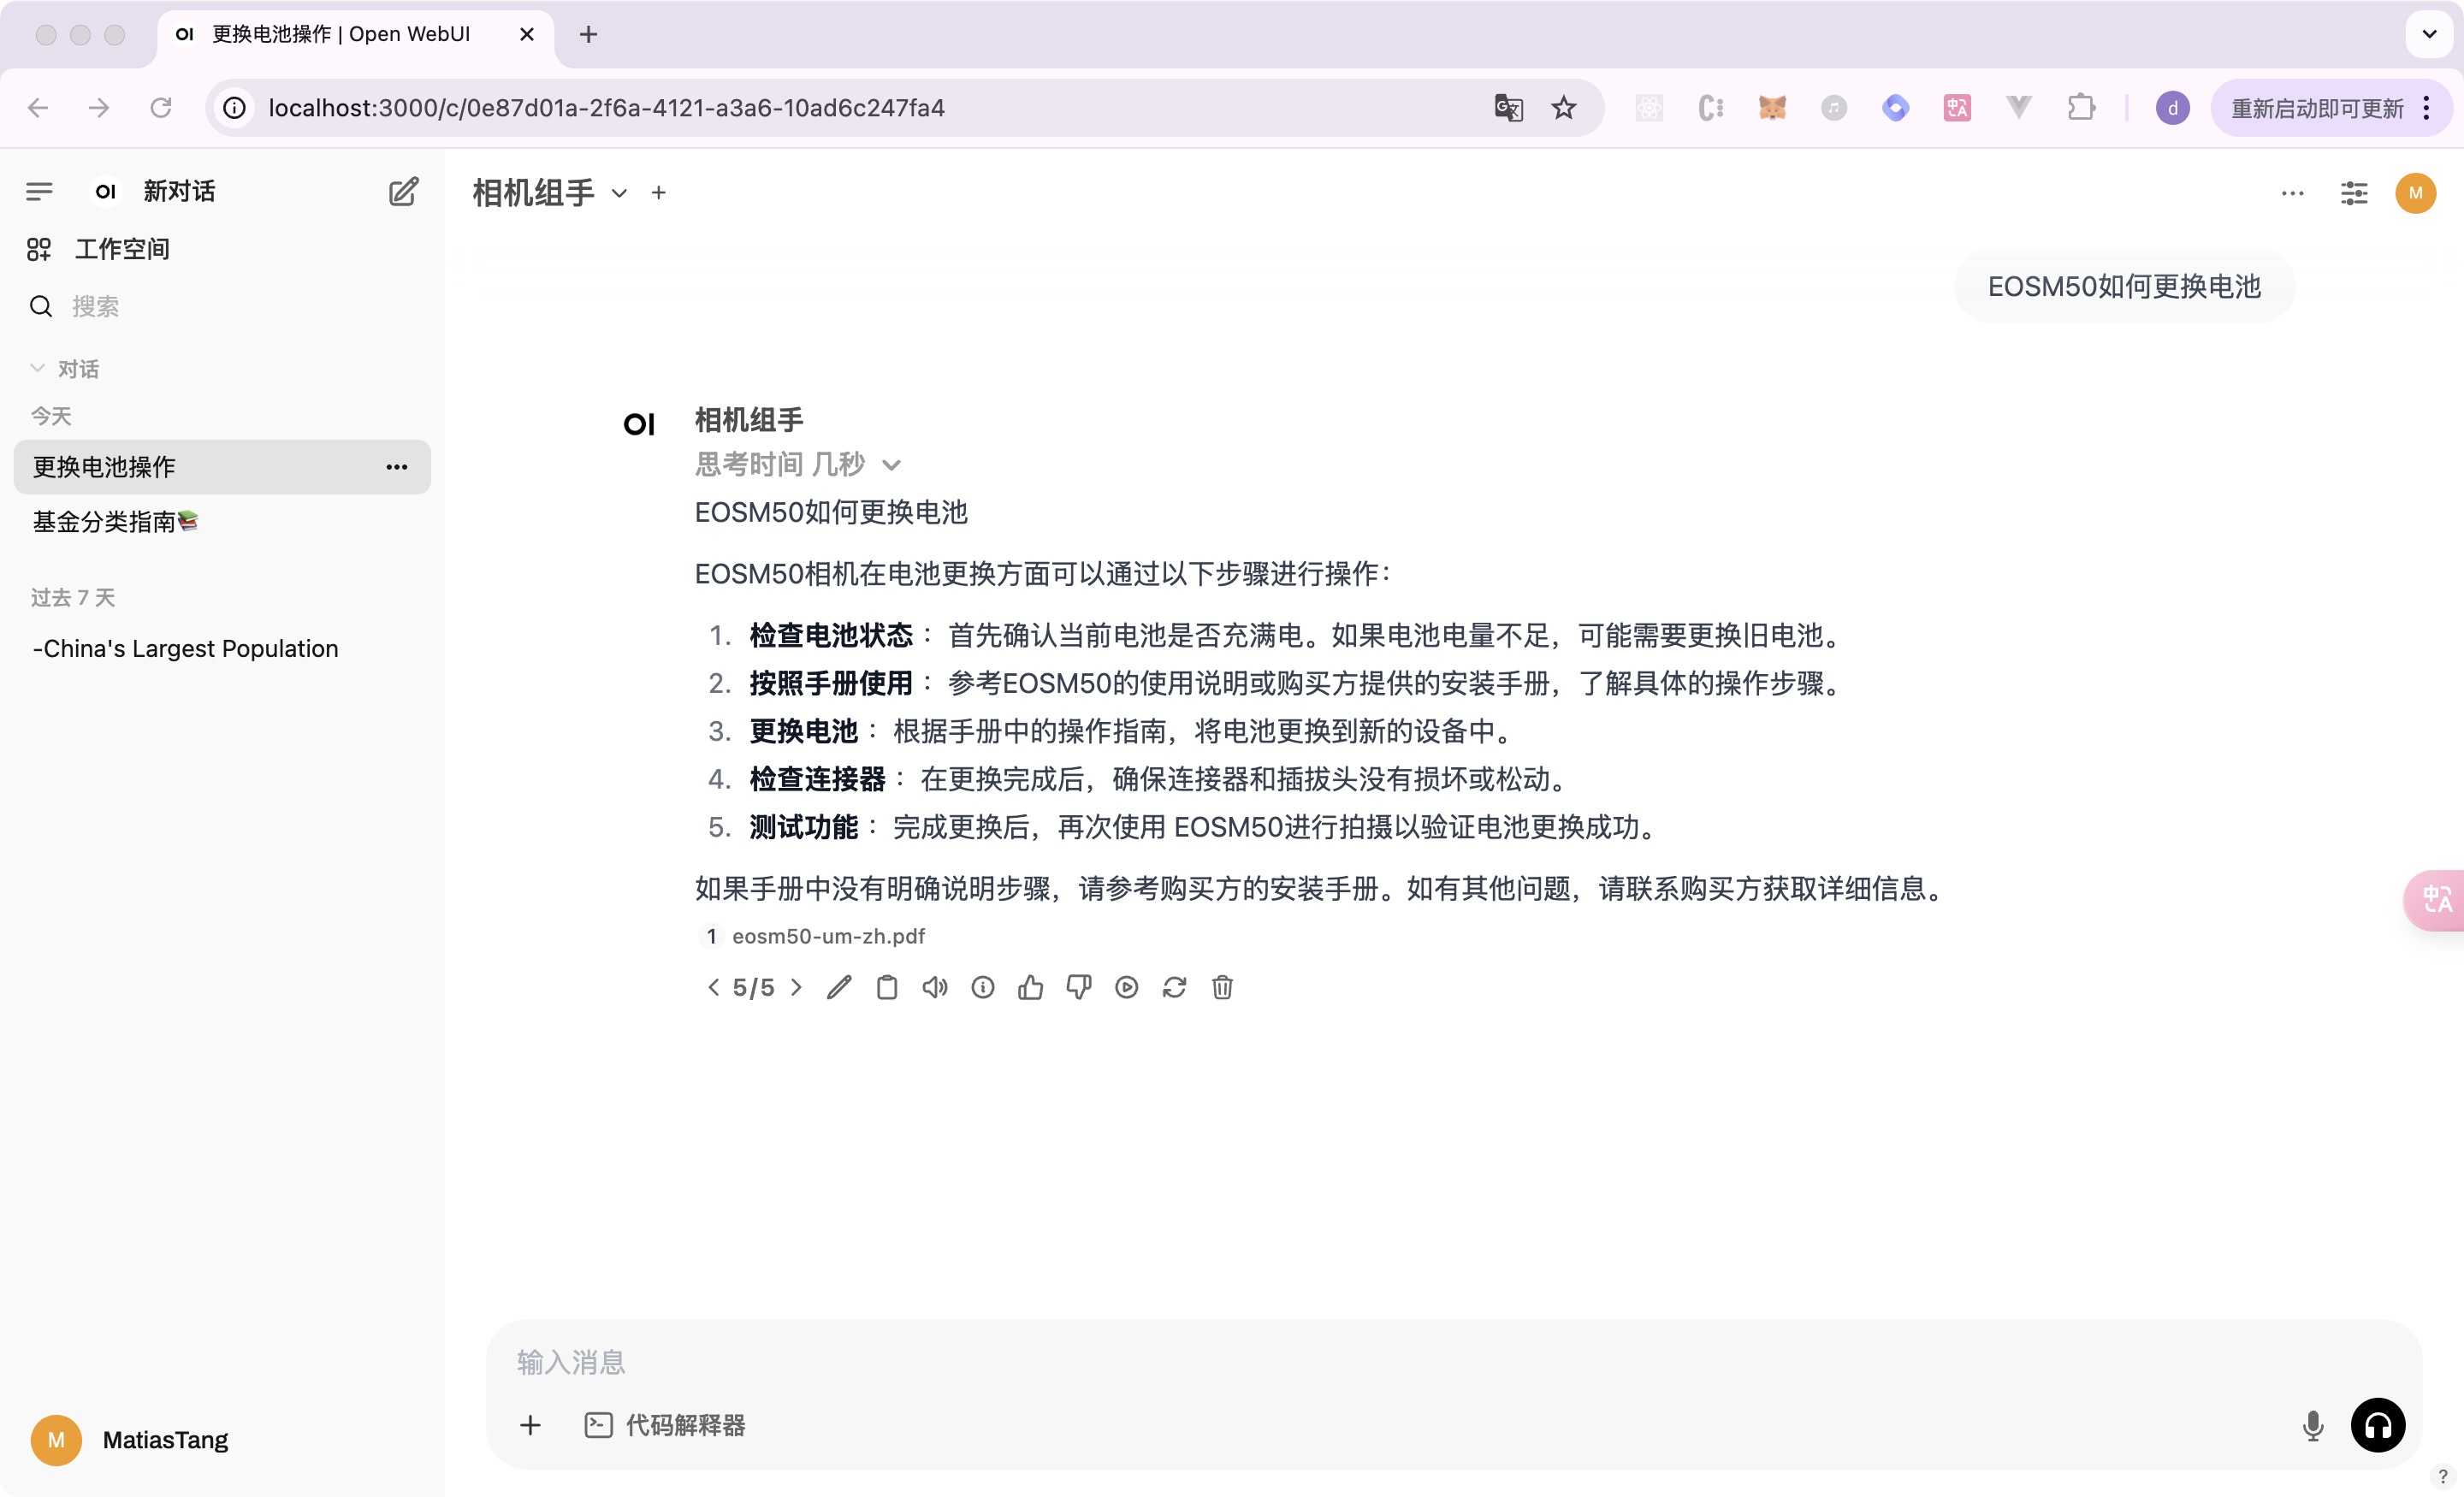This screenshot has height=1497, width=2464.
Task: Close the Open WebUI browser tab
Action: pyautogui.click(x=527, y=34)
